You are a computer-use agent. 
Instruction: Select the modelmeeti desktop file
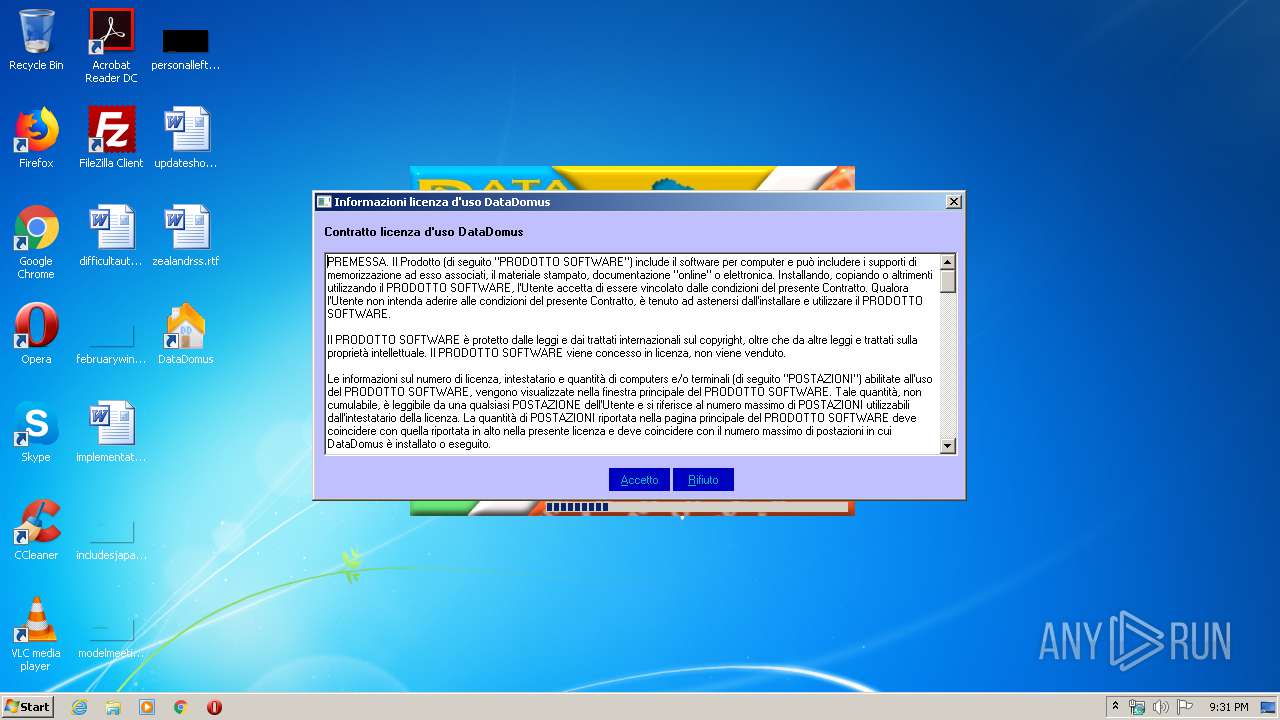111,636
